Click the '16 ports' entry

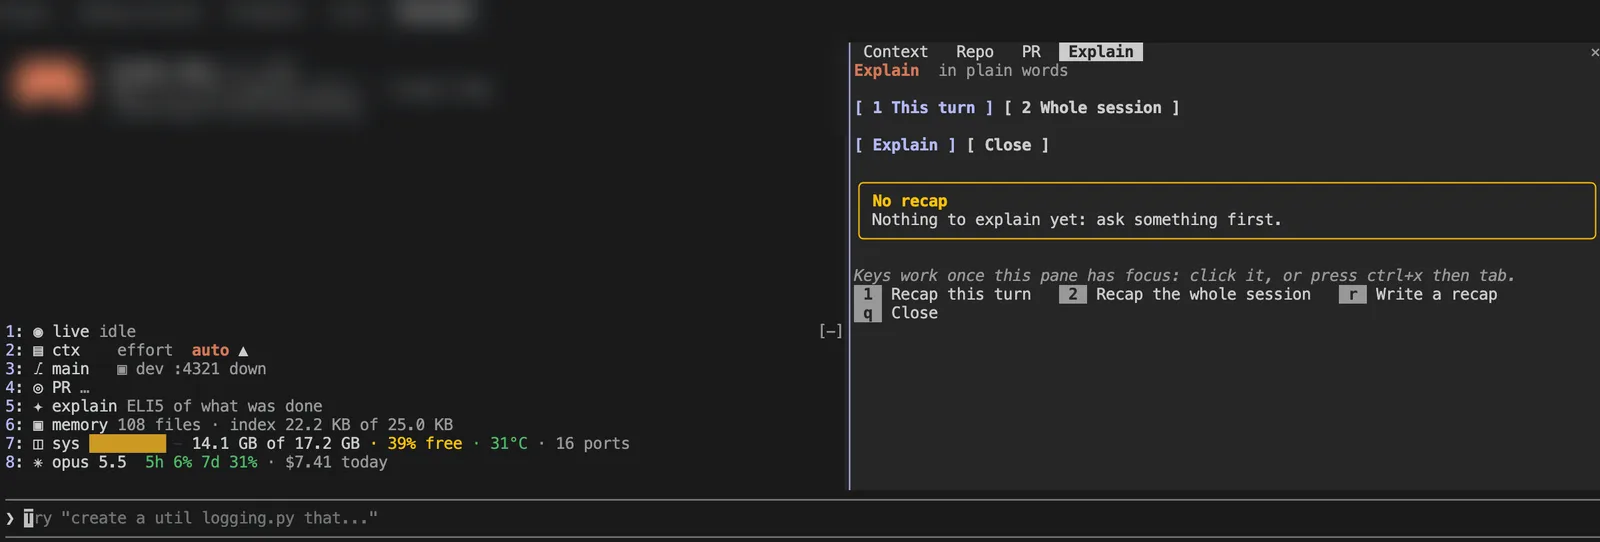tap(593, 444)
